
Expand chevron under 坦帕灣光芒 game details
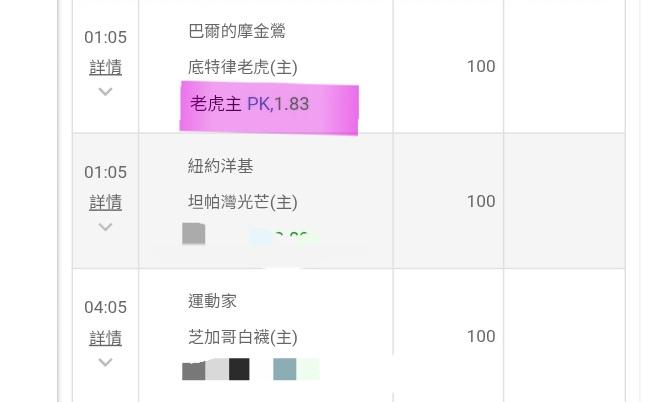[105, 227]
